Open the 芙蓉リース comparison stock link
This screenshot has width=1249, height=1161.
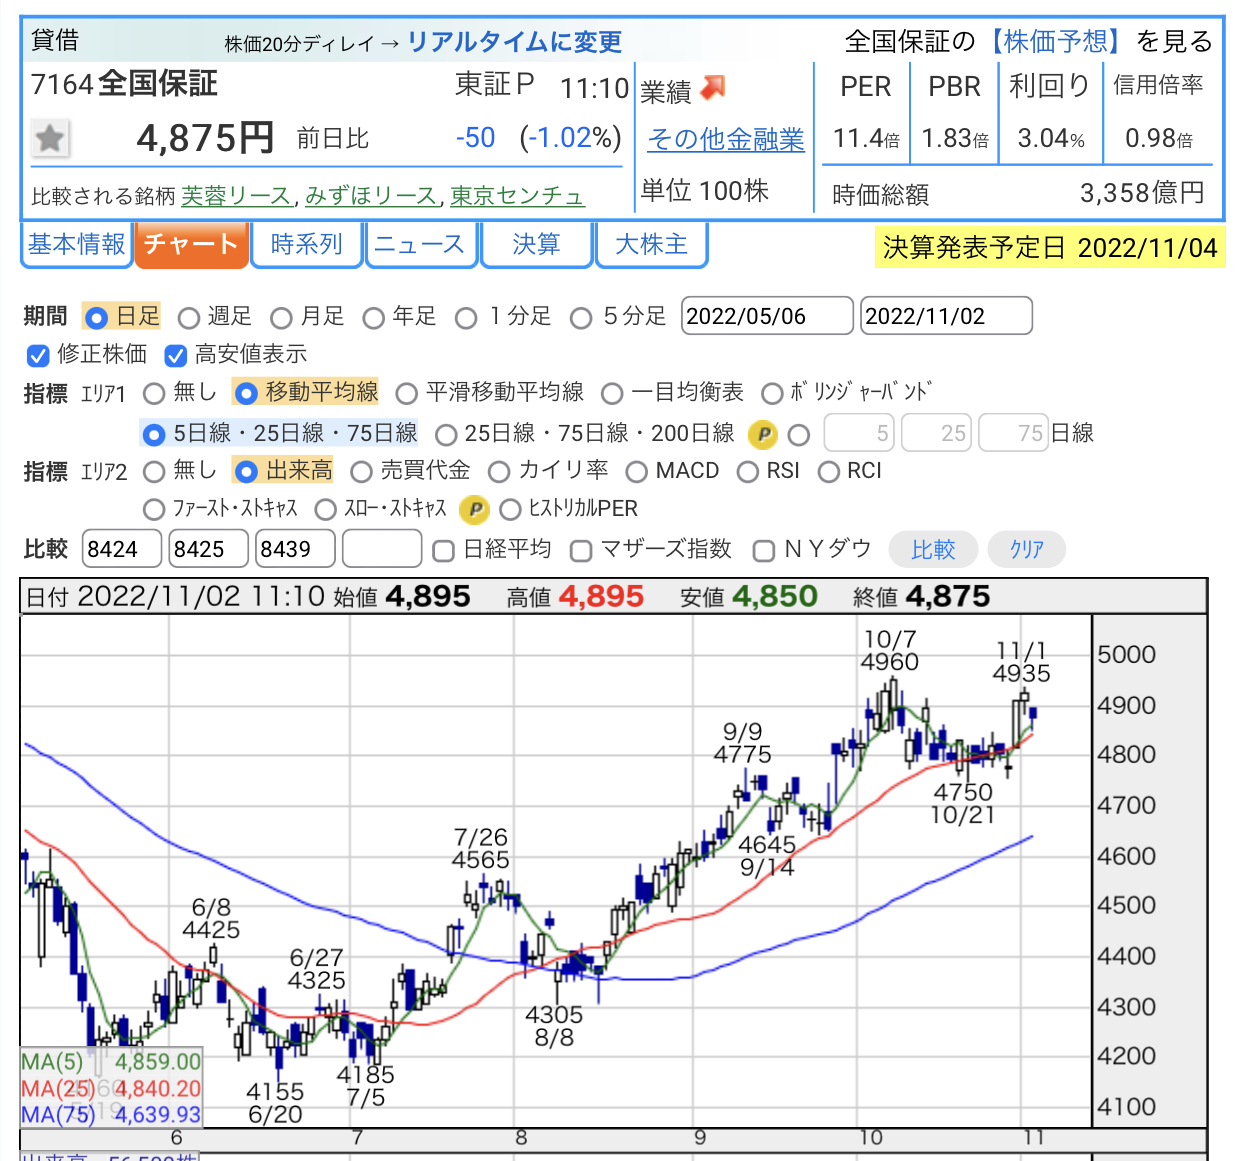[x=236, y=196]
